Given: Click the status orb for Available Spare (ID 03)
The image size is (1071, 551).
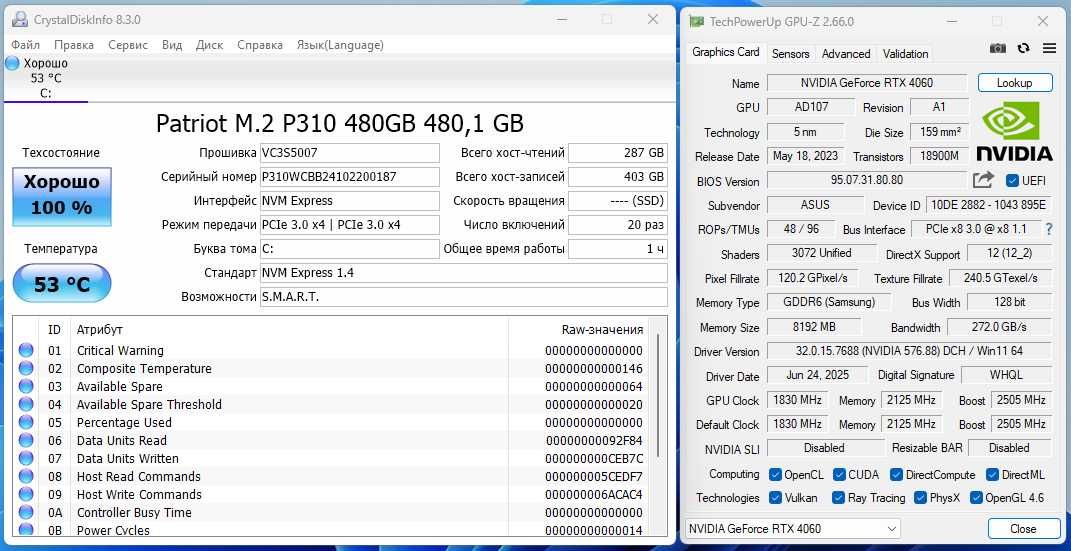Looking at the screenshot, I should click(26, 386).
